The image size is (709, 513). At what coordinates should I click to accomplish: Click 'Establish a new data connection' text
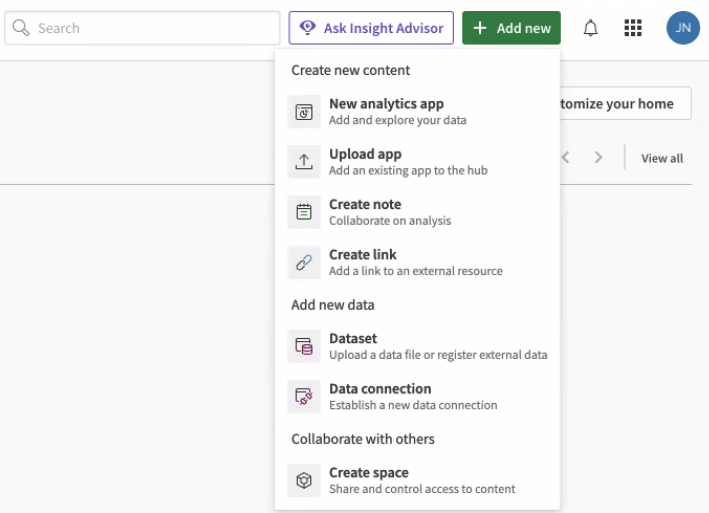[x=413, y=405]
